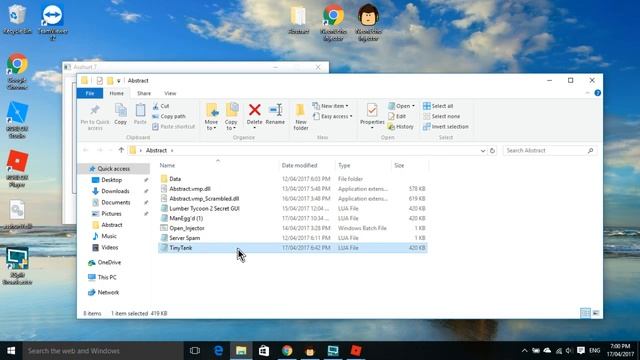Rename the selected file via ribbon
This screenshot has height=360, width=640.
point(275,114)
